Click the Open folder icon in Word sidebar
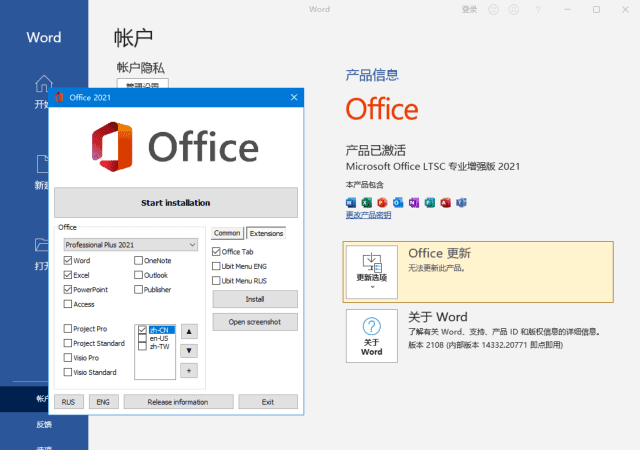The width and height of the screenshot is (640, 450). pyautogui.click(x=42, y=245)
